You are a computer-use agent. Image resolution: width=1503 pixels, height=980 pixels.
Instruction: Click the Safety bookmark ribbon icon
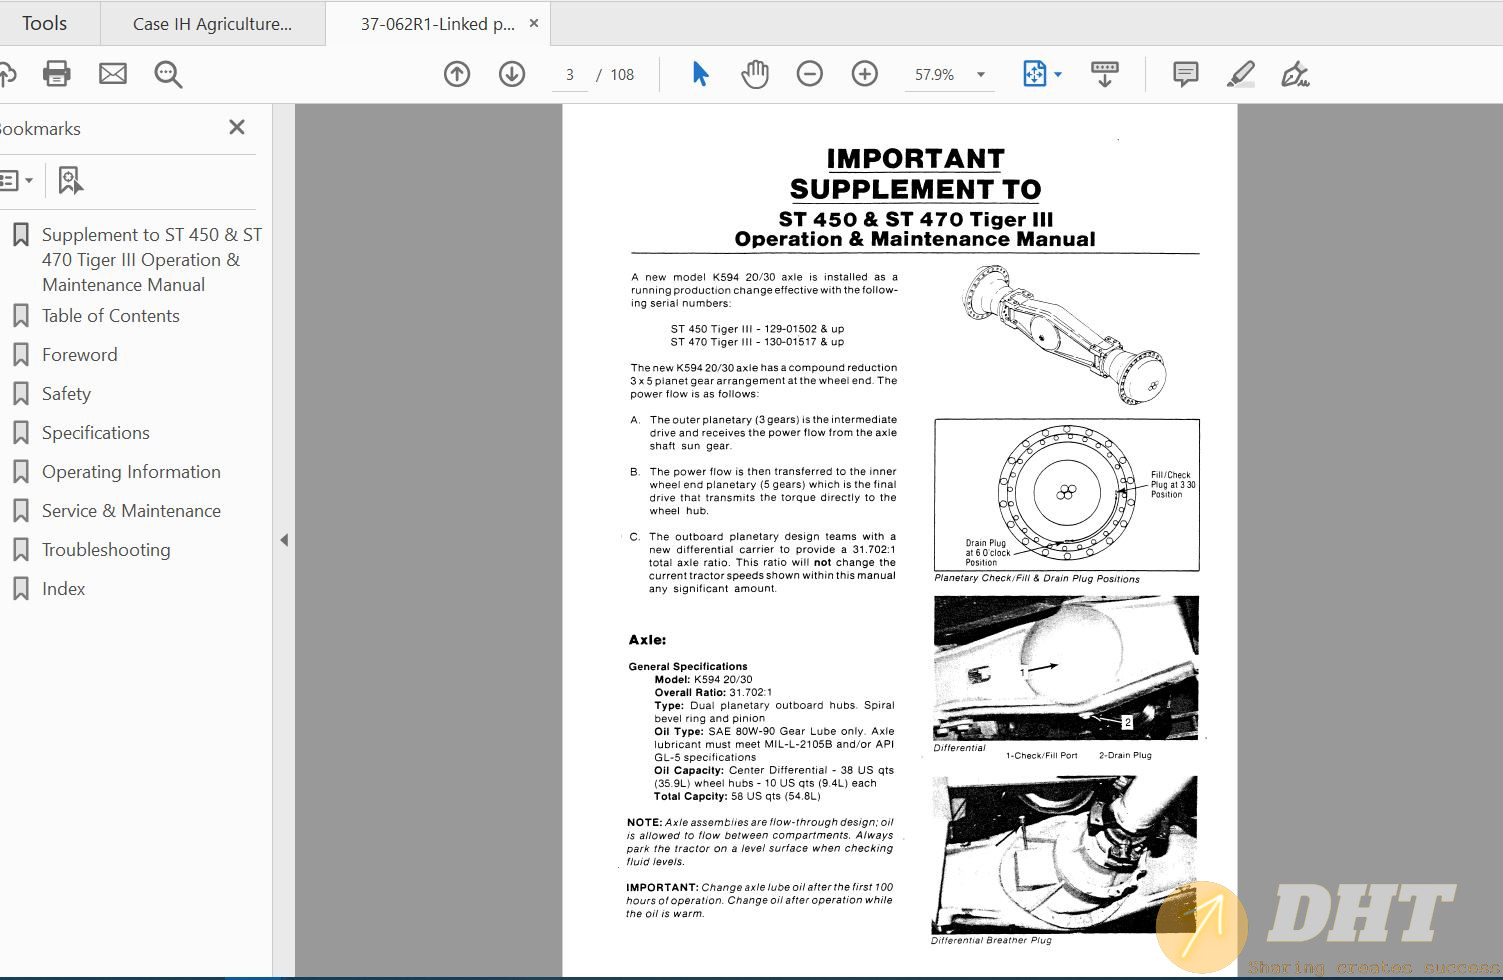pos(20,394)
